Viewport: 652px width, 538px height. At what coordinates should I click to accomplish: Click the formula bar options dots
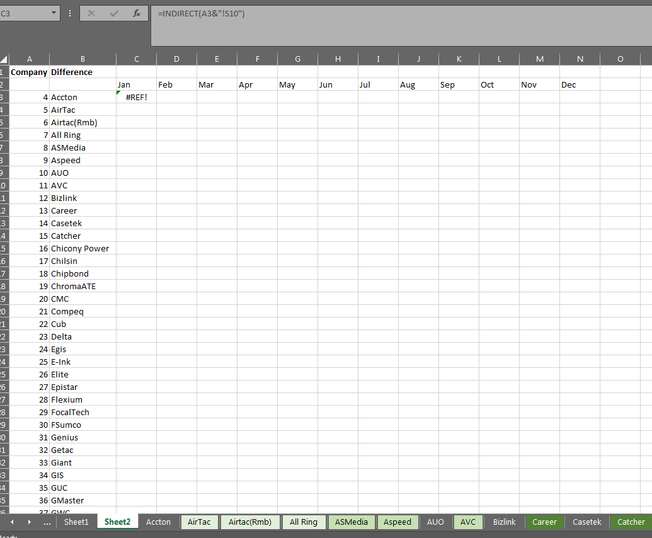click(70, 13)
